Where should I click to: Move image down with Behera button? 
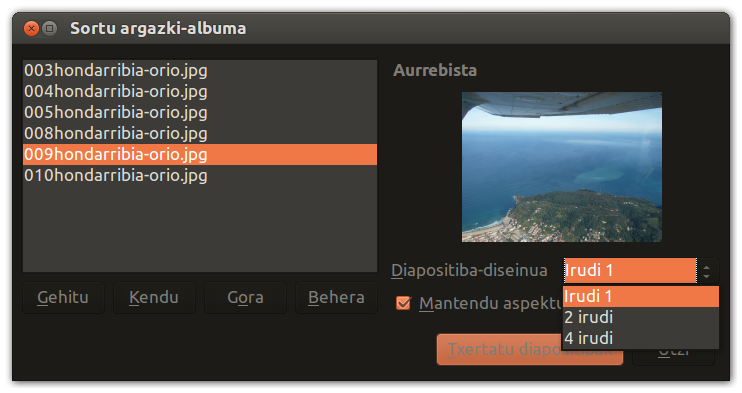point(336,297)
